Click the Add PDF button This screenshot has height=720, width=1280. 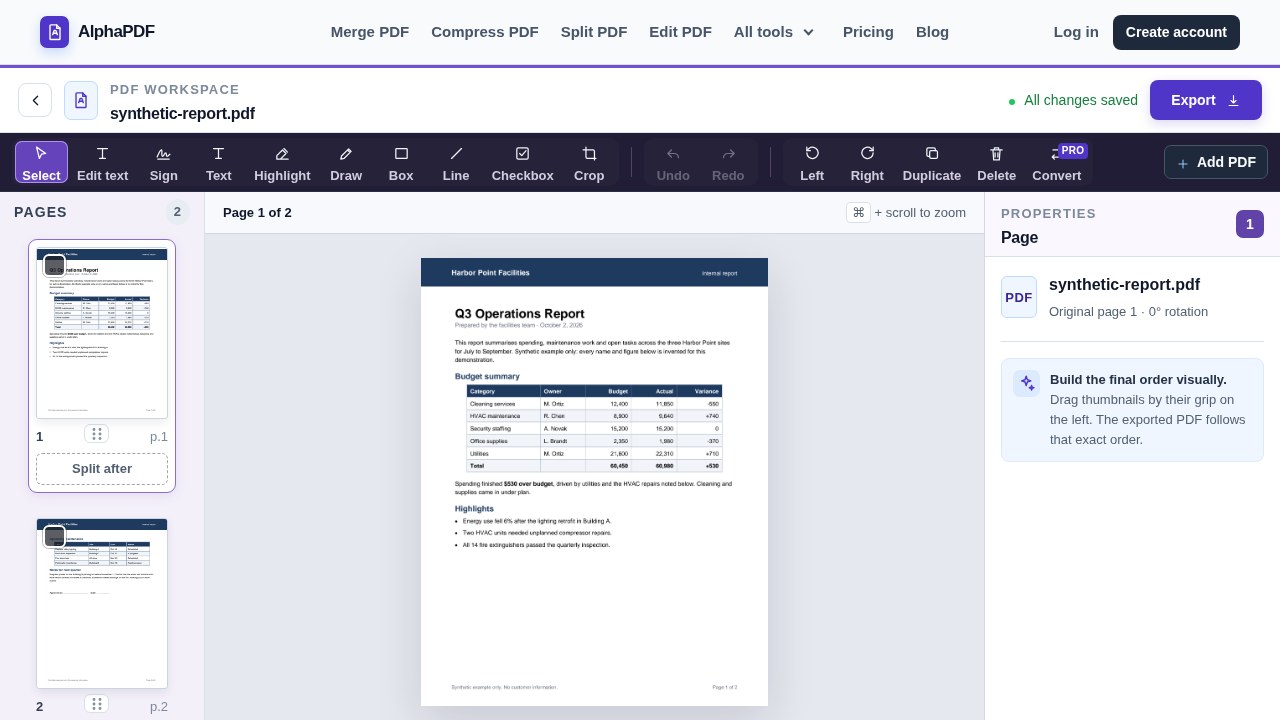pos(1216,162)
